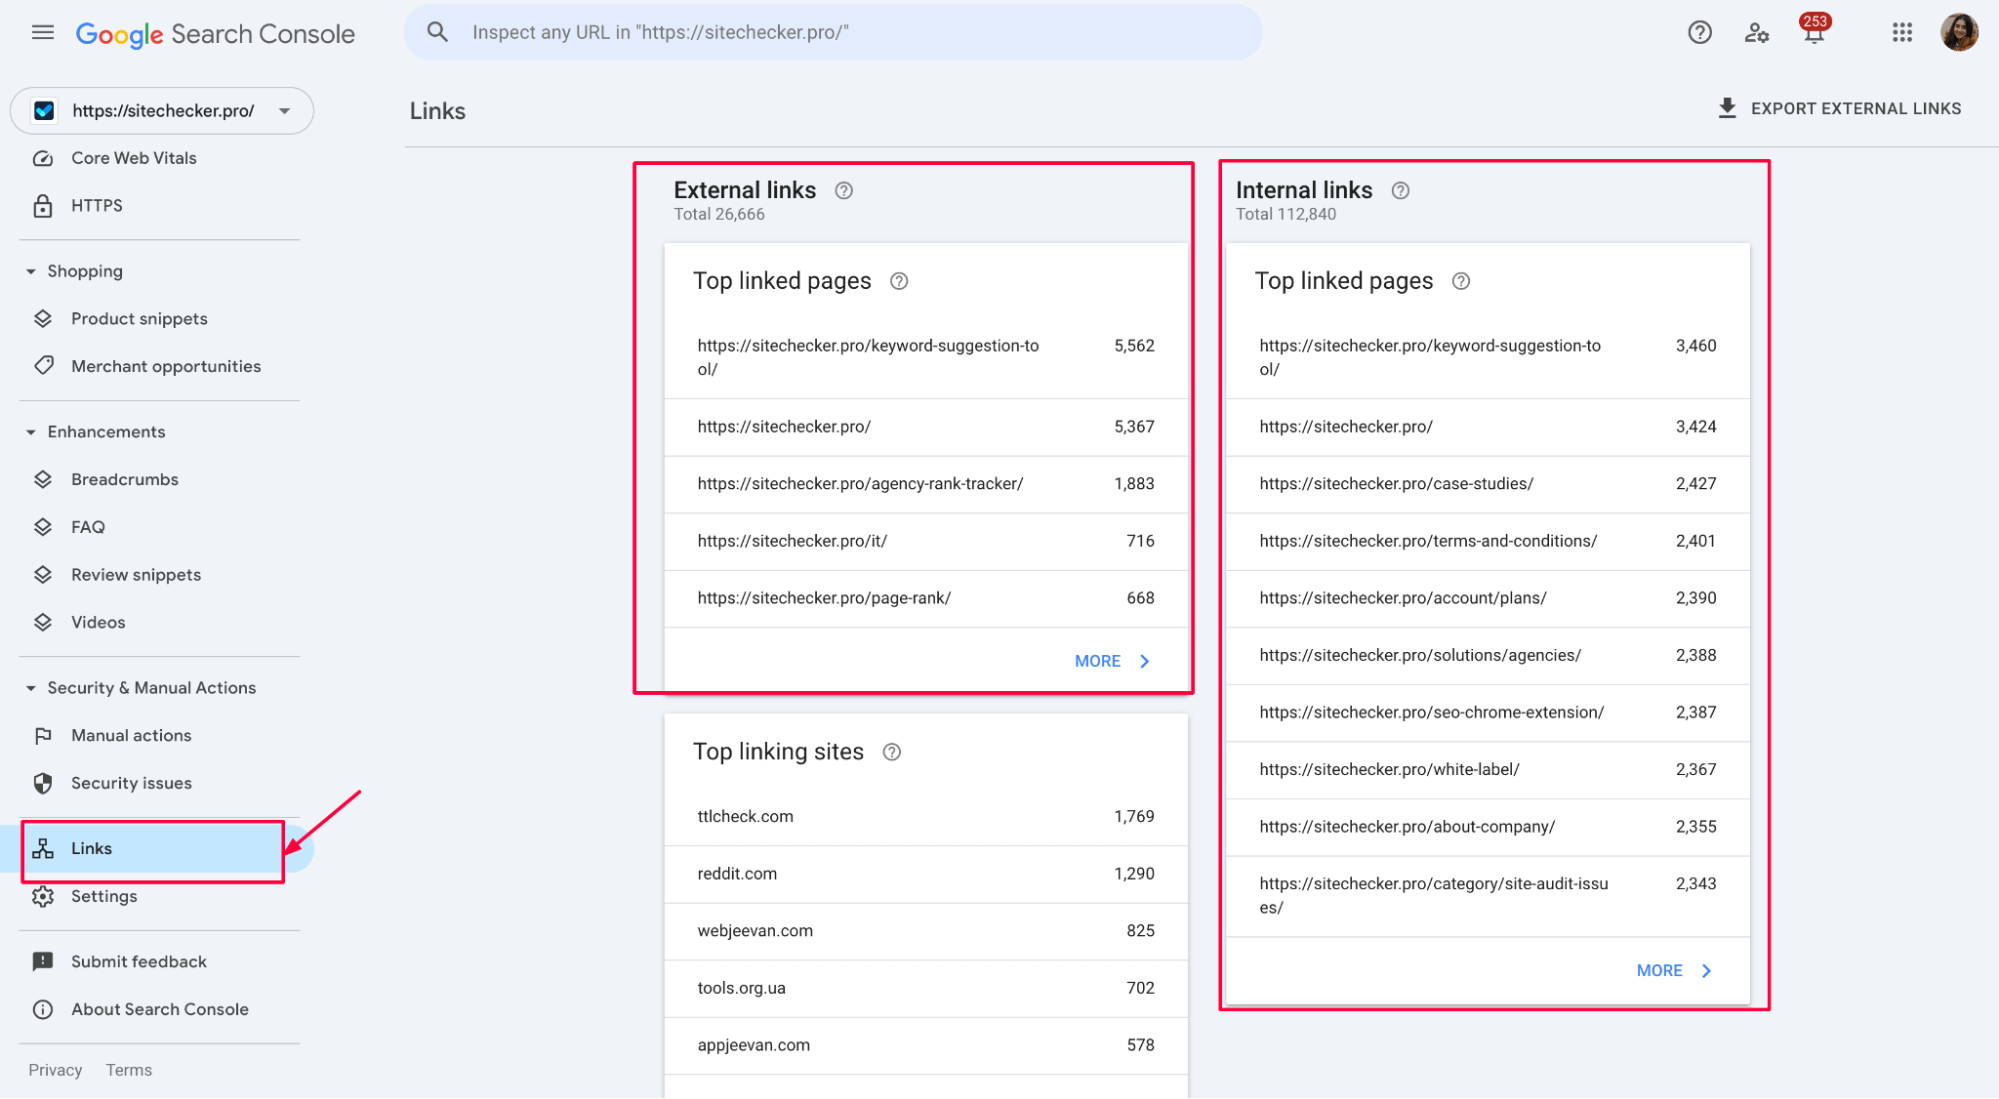This screenshot has width=1999, height=1099.
Task: Open internal row seo-chrome-extension
Action: (x=1488, y=712)
